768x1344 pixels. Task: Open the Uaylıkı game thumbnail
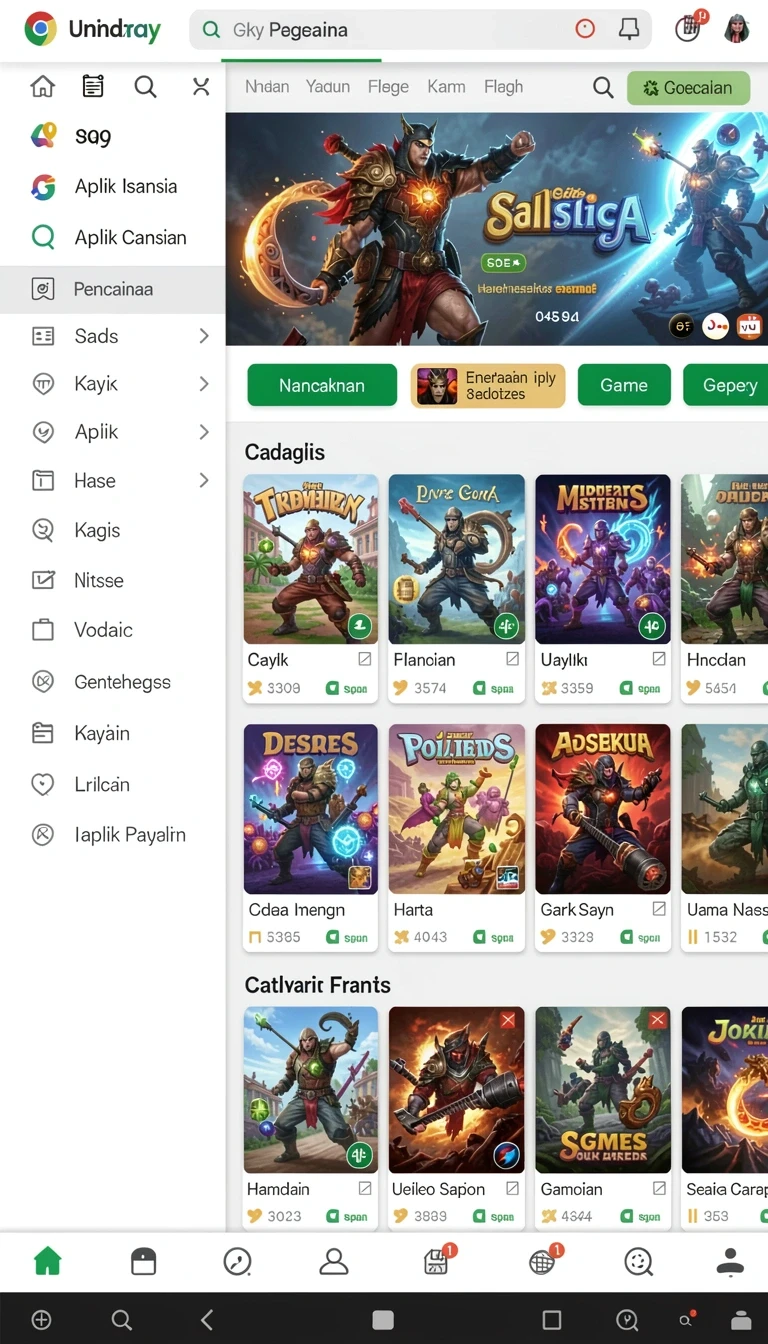(x=603, y=559)
